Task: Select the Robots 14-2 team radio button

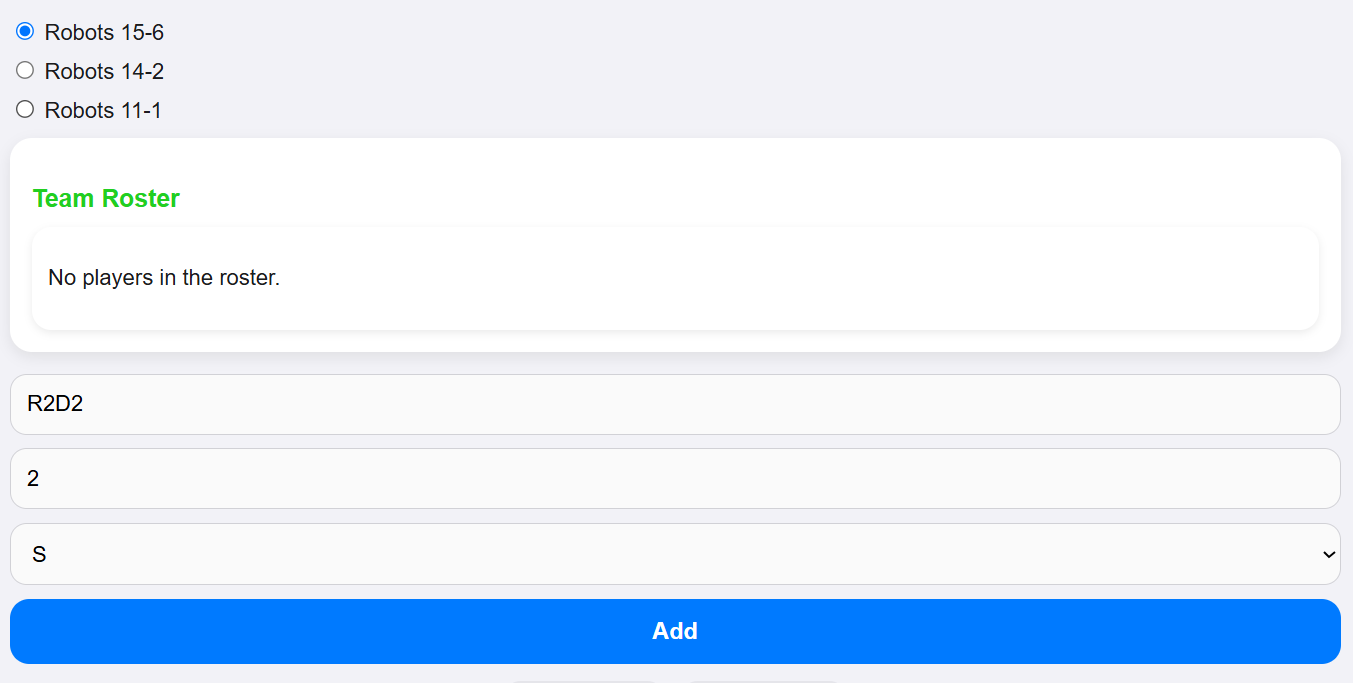Action: pos(24,70)
